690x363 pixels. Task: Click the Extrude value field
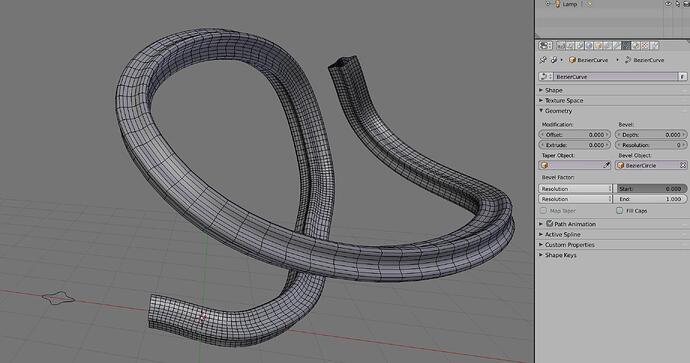point(575,145)
